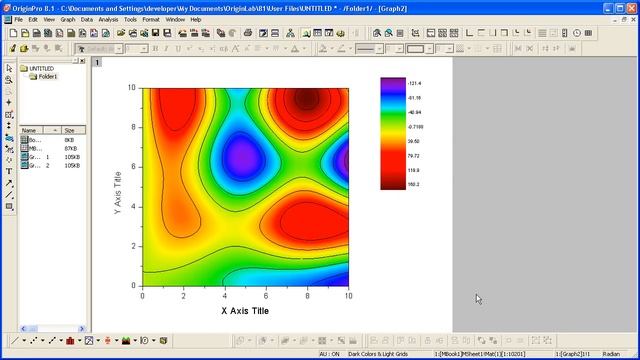Open Column plot dropdown arrow
This screenshot has width=640, height=360.
tap(80, 340)
